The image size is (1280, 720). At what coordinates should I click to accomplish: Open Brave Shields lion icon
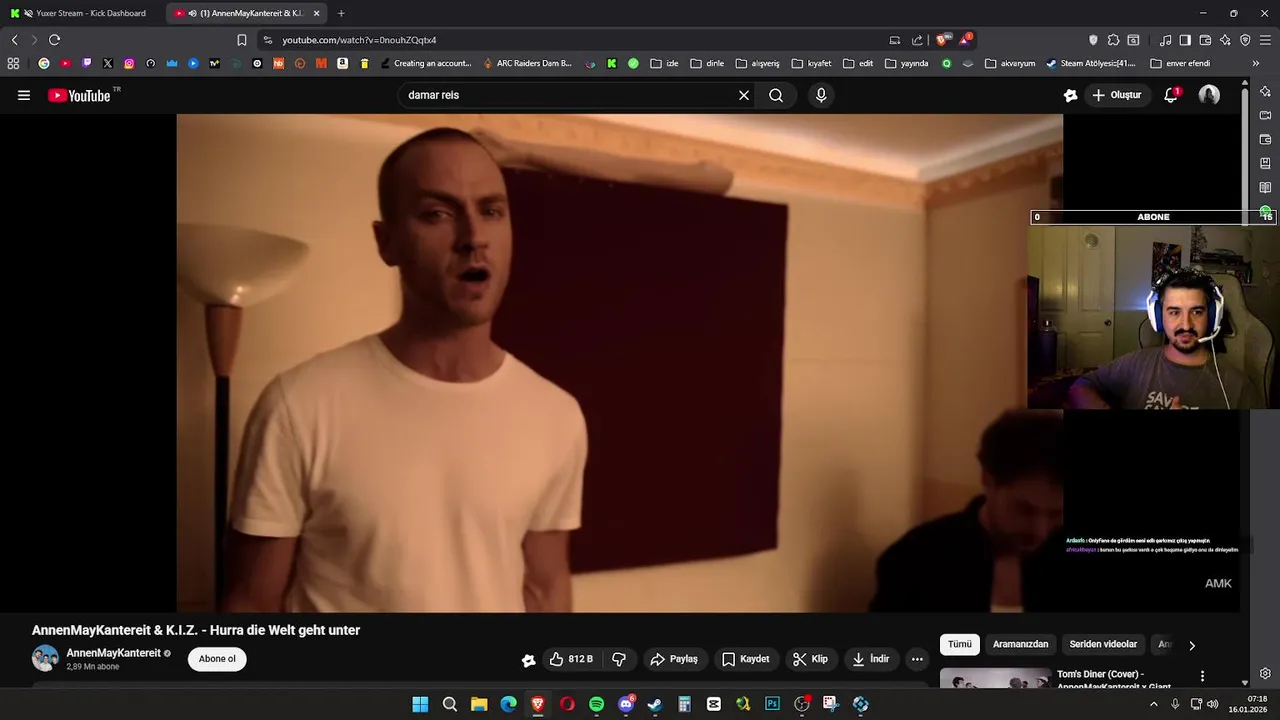point(941,40)
